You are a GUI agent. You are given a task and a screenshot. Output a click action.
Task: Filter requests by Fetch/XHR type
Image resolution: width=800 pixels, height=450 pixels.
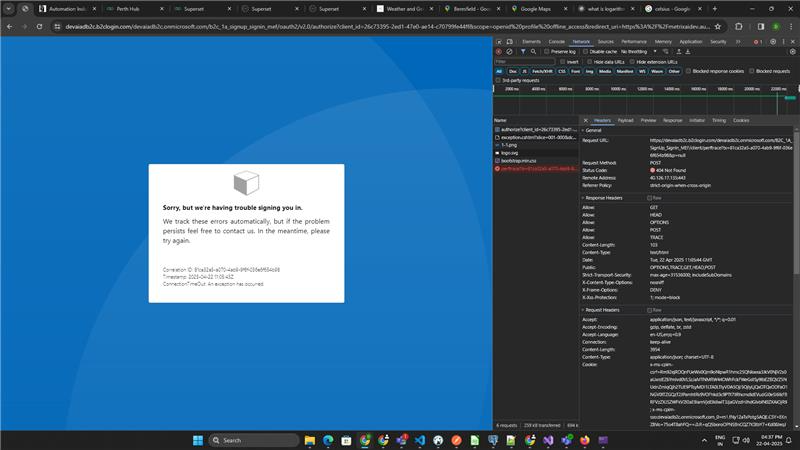coord(542,71)
